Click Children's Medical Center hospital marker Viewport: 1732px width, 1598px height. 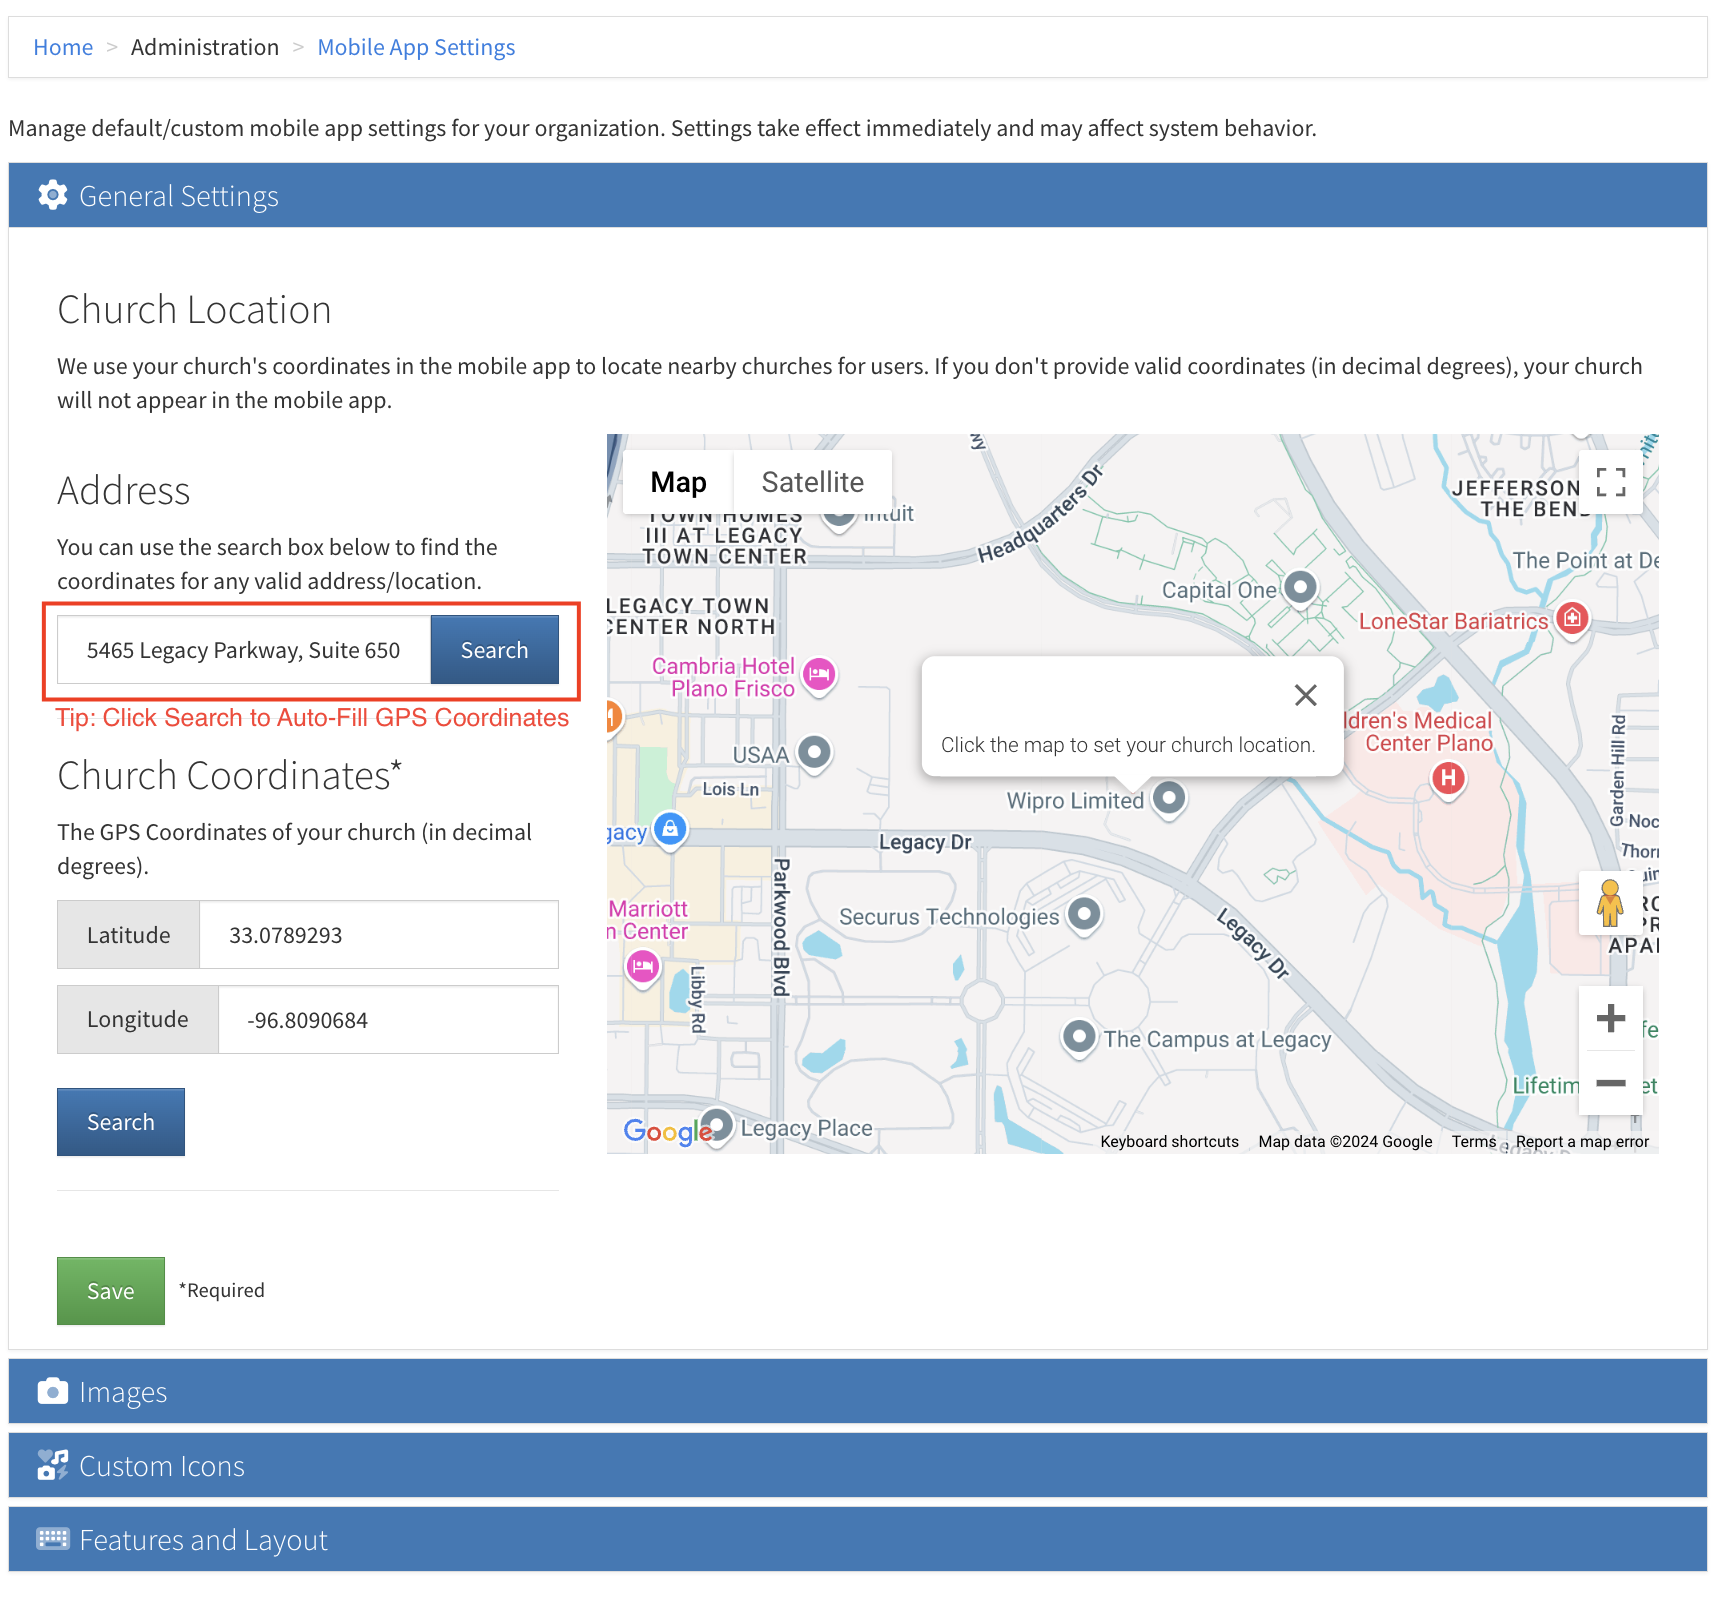click(x=1448, y=779)
